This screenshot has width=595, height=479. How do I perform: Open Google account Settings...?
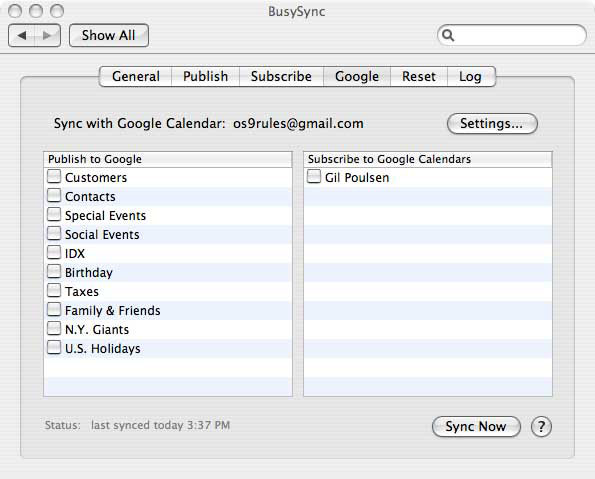click(x=492, y=124)
